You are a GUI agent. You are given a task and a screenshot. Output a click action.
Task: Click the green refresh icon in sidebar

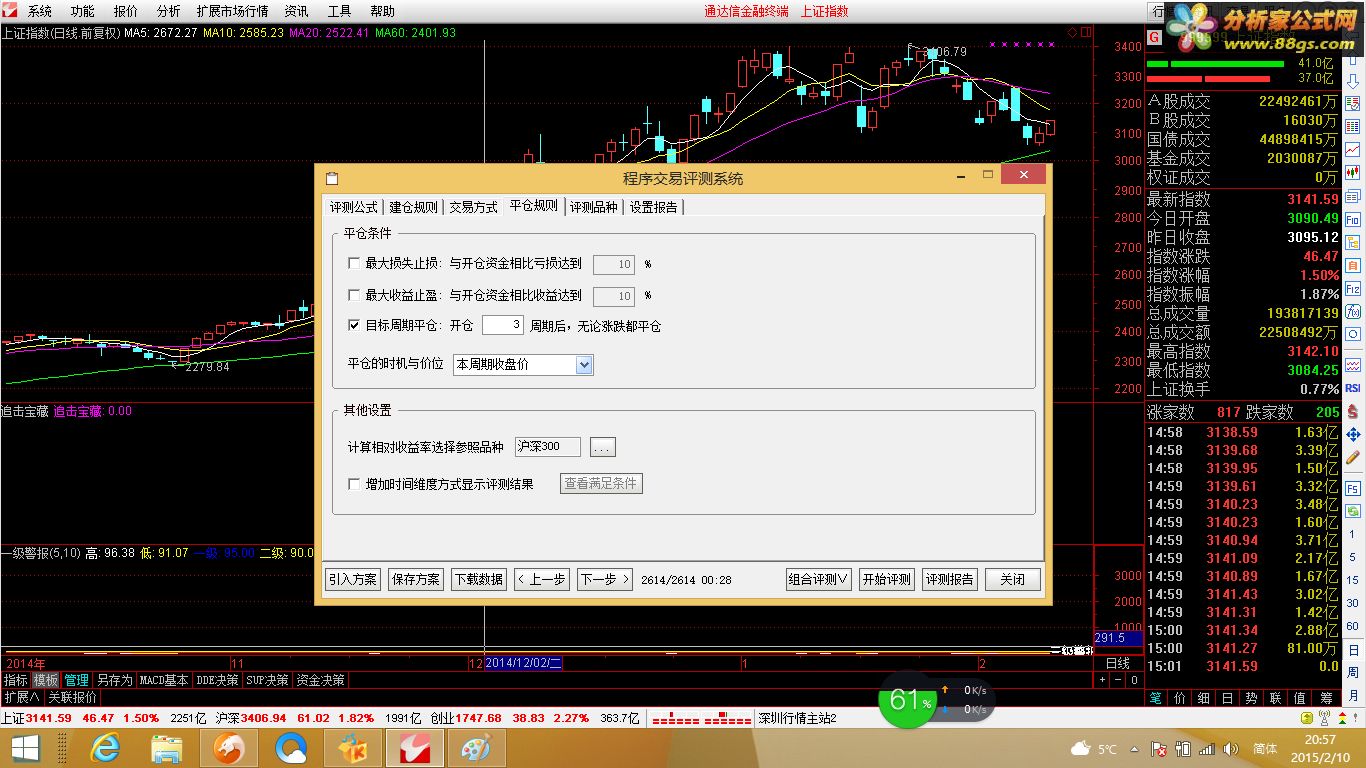(1353, 512)
